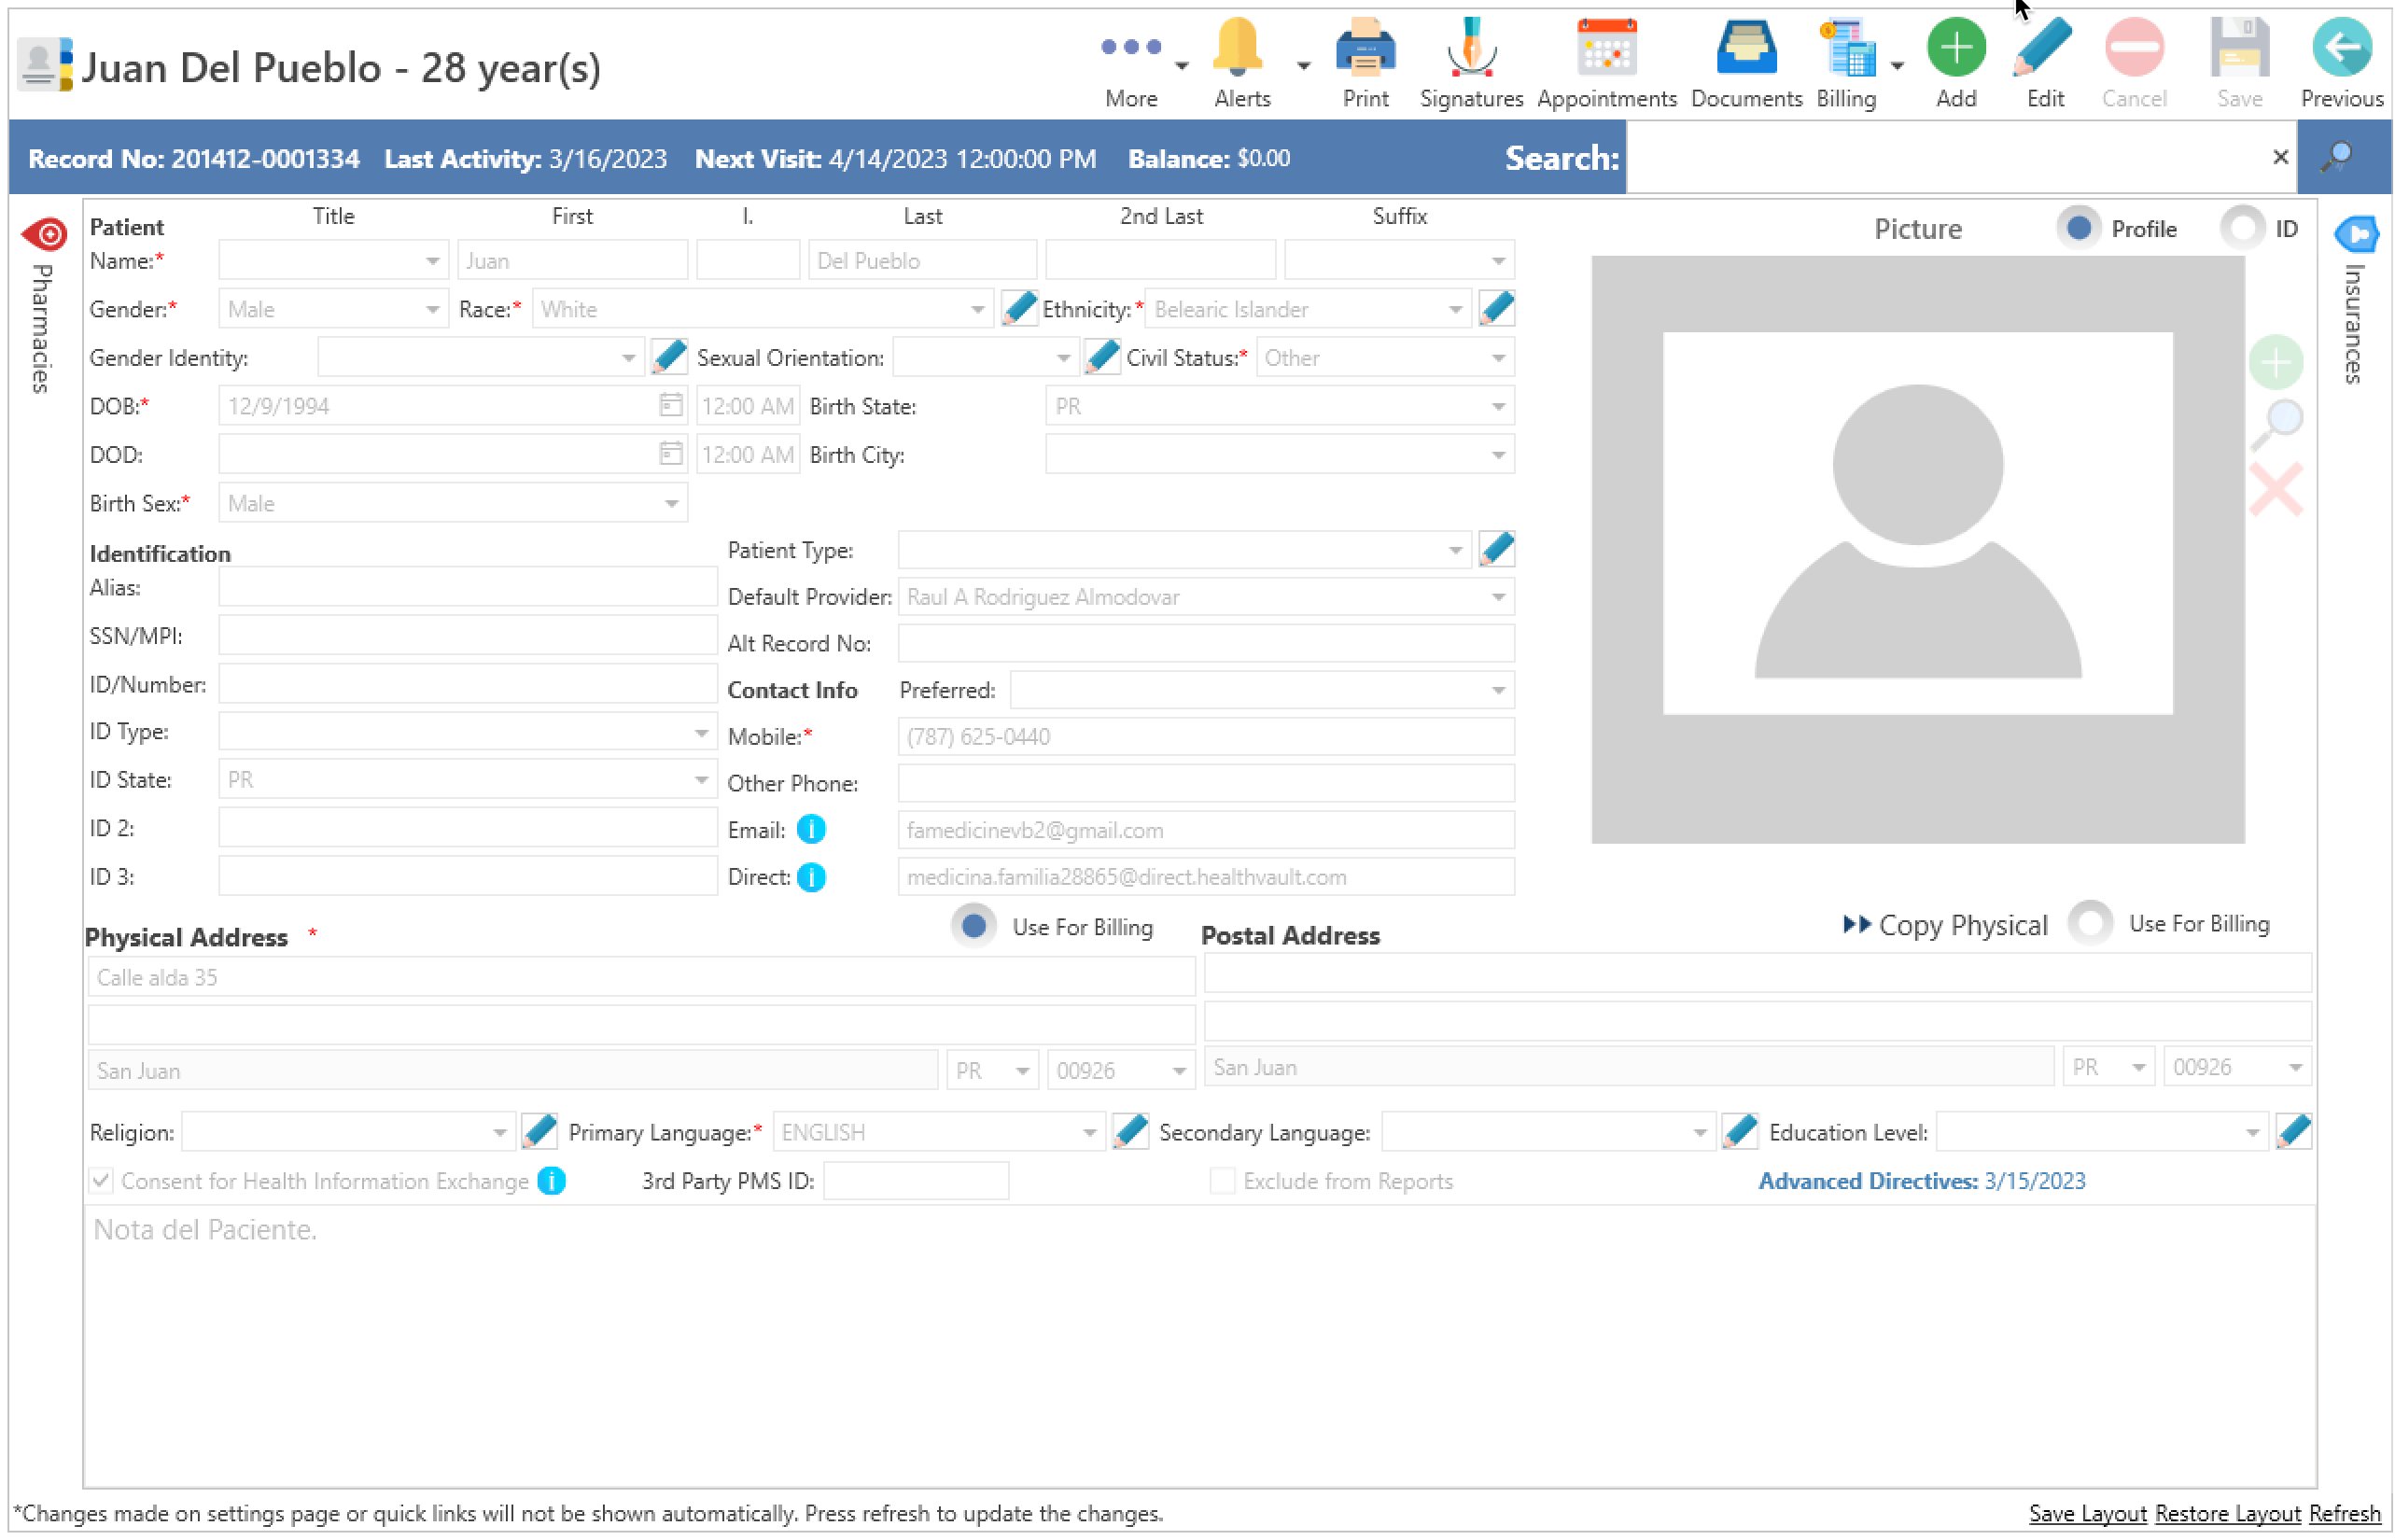2395x1540 pixels.
Task: Click the search magnifier icon
Action: tap(2338, 158)
